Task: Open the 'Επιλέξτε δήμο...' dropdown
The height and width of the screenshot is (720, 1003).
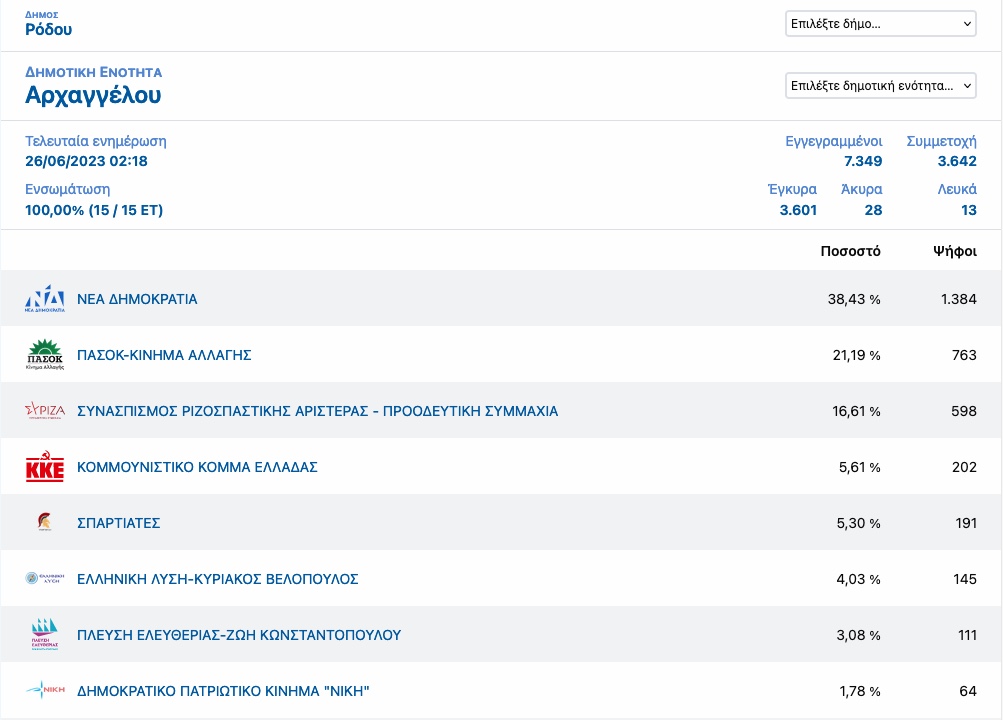Action: pos(881,24)
